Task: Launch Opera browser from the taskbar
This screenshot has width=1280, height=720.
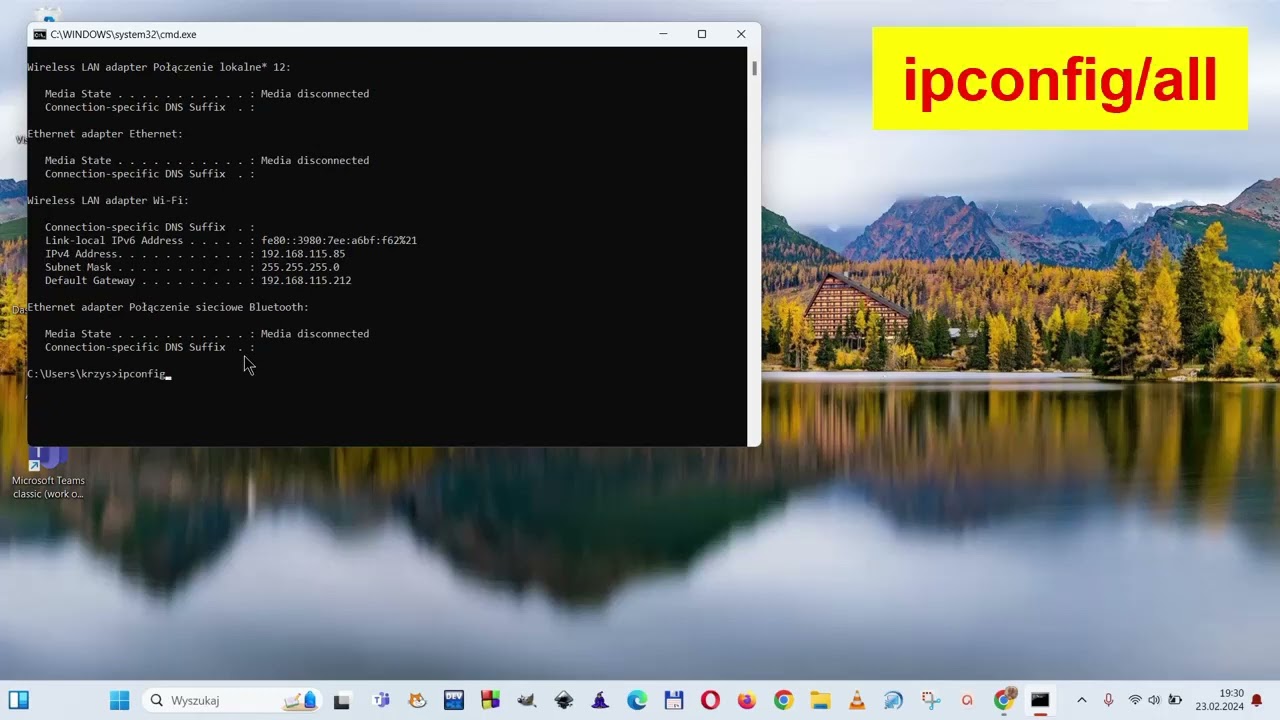Action: pyautogui.click(x=710, y=700)
